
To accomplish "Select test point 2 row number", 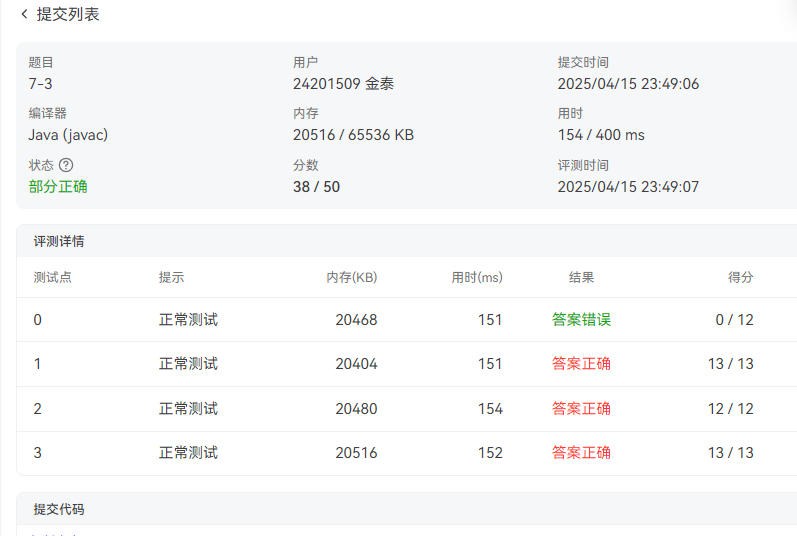I will [x=38, y=408].
